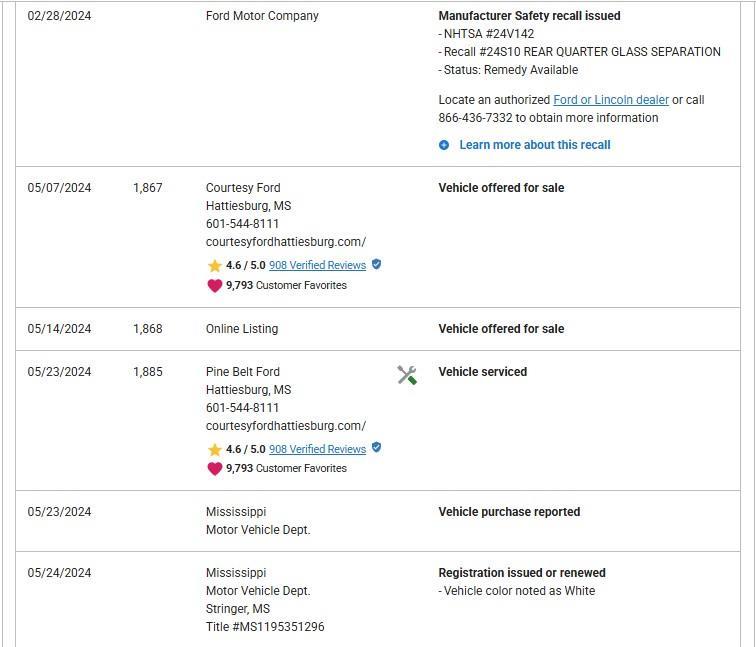Screen dimensions: 756x647
Task: Select the Courtesy Ford dealer name
Action: coord(243,188)
